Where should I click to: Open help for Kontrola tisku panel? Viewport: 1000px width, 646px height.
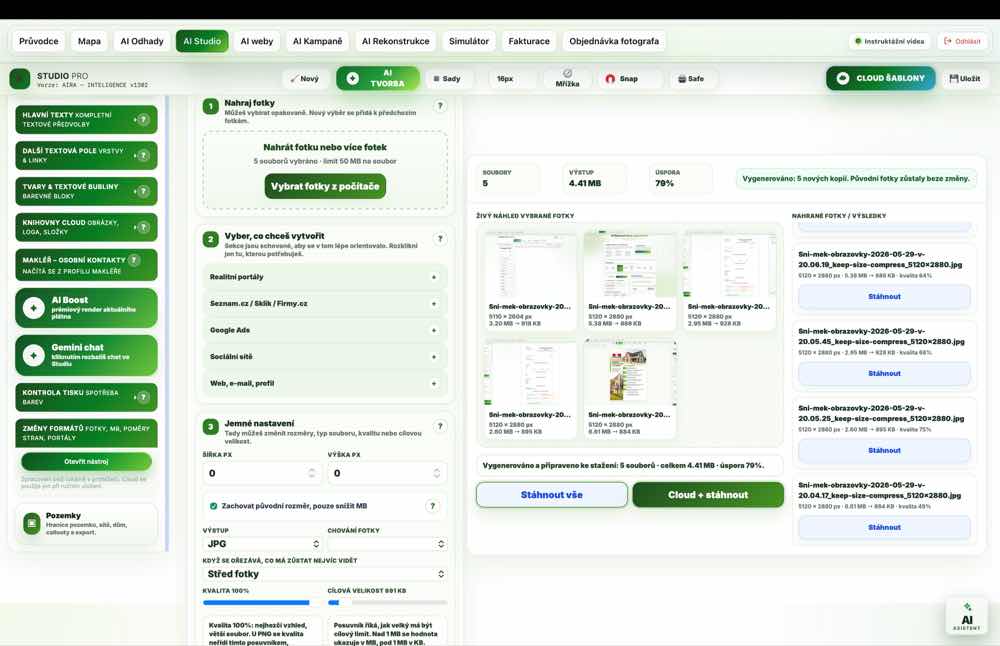[143, 397]
